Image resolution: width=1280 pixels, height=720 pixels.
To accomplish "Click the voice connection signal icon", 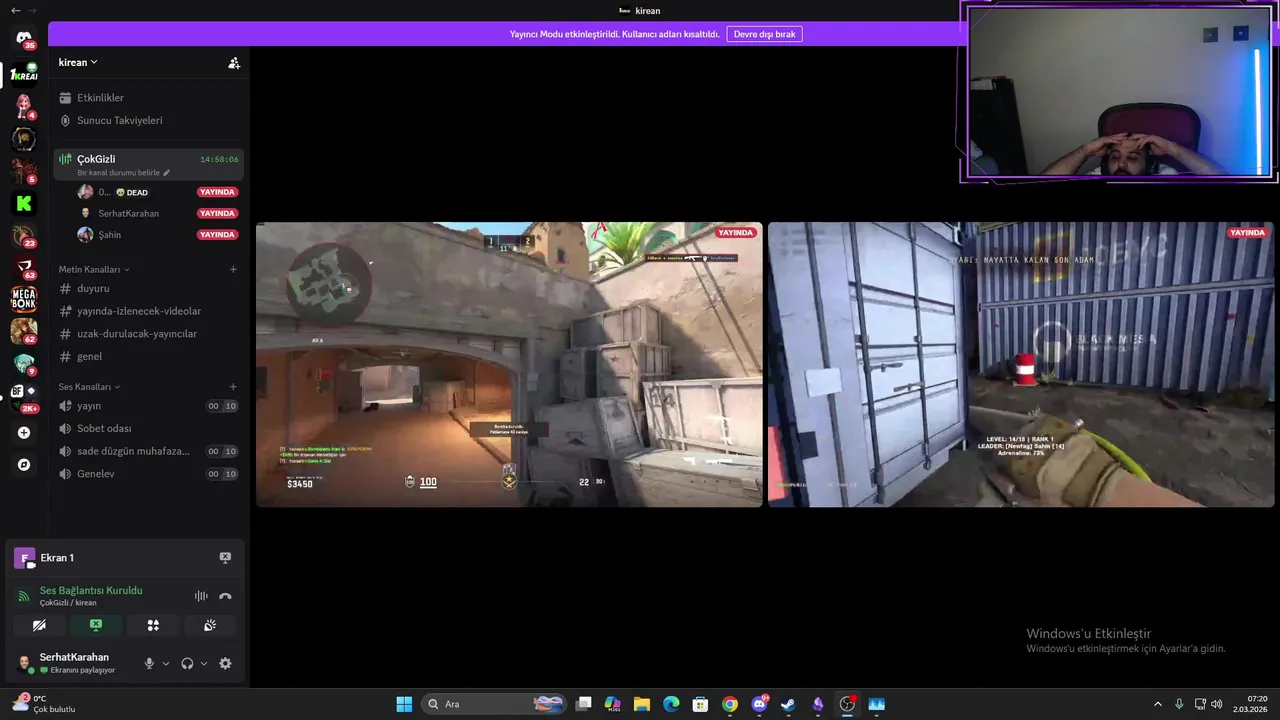I will [24, 596].
